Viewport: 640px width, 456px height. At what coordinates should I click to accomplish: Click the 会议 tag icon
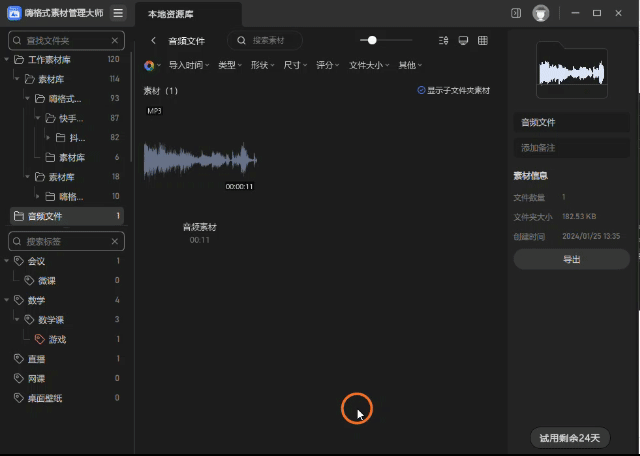click(18, 261)
